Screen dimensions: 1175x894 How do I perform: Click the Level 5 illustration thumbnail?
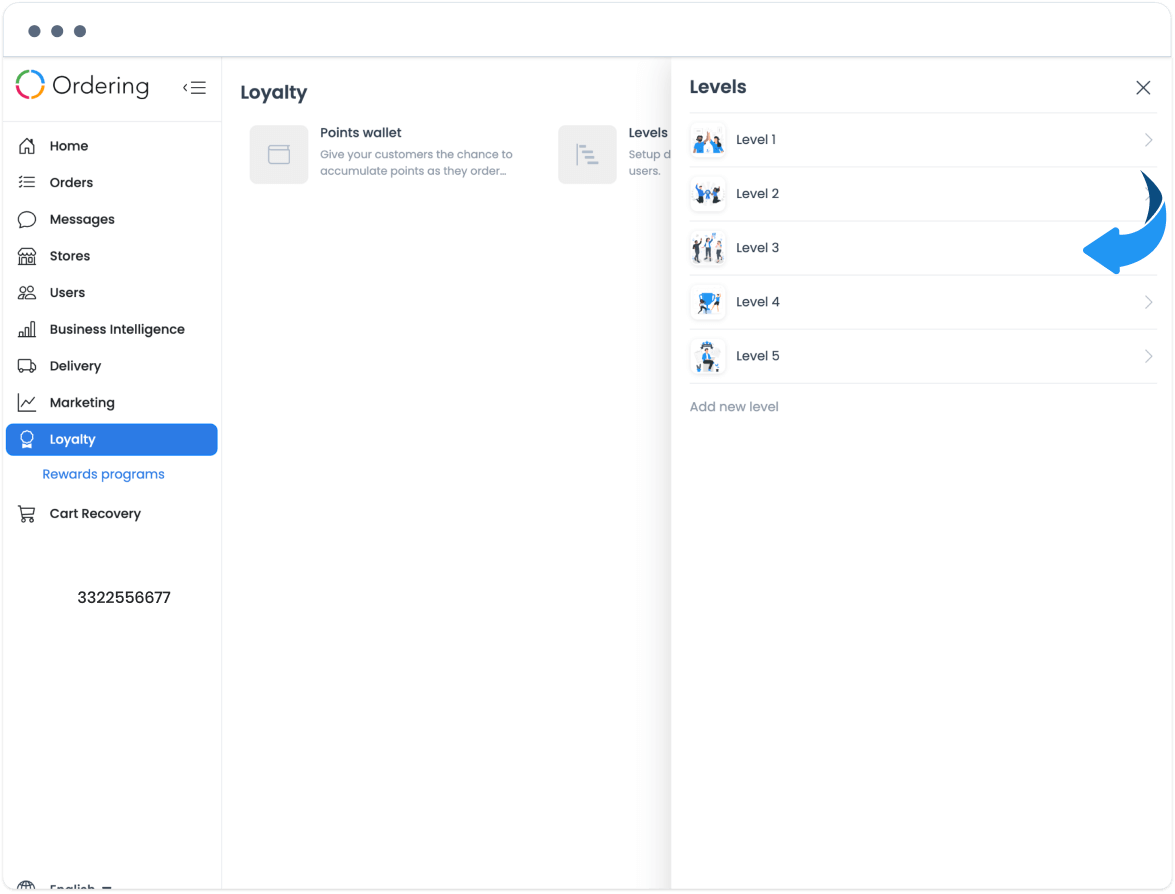click(x=707, y=356)
